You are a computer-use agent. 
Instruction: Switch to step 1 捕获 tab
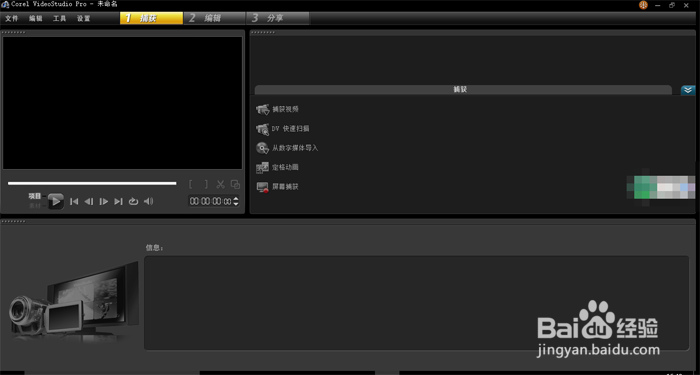coord(151,18)
